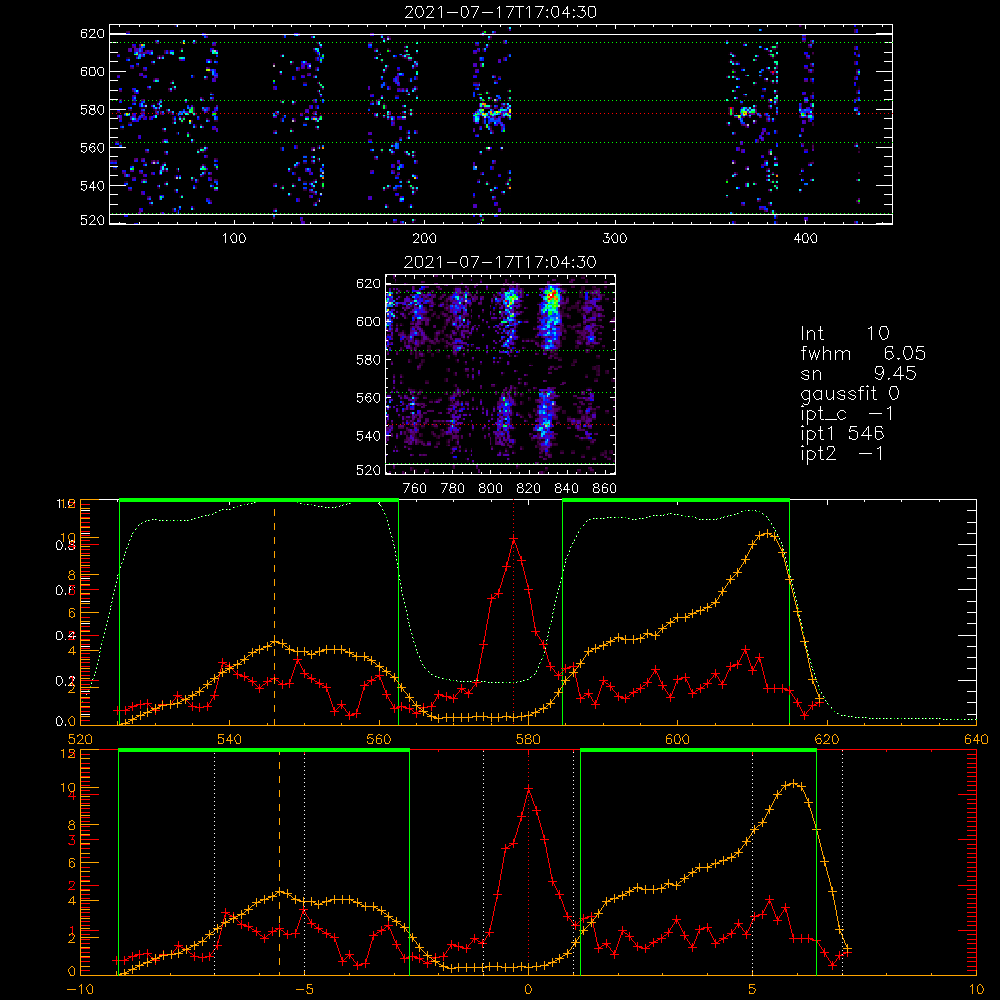Click x-axis label 540 on the upper profile plot
1000x1000 pixels.
point(229,739)
